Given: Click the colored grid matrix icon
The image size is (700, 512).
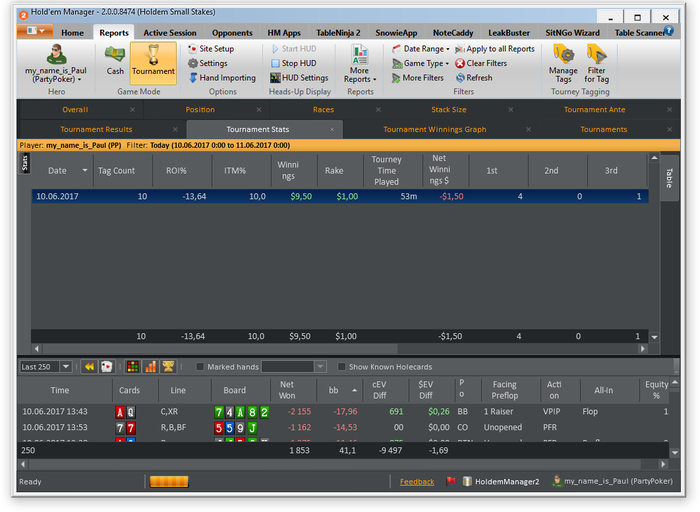Looking at the screenshot, I should click(x=133, y=366).
